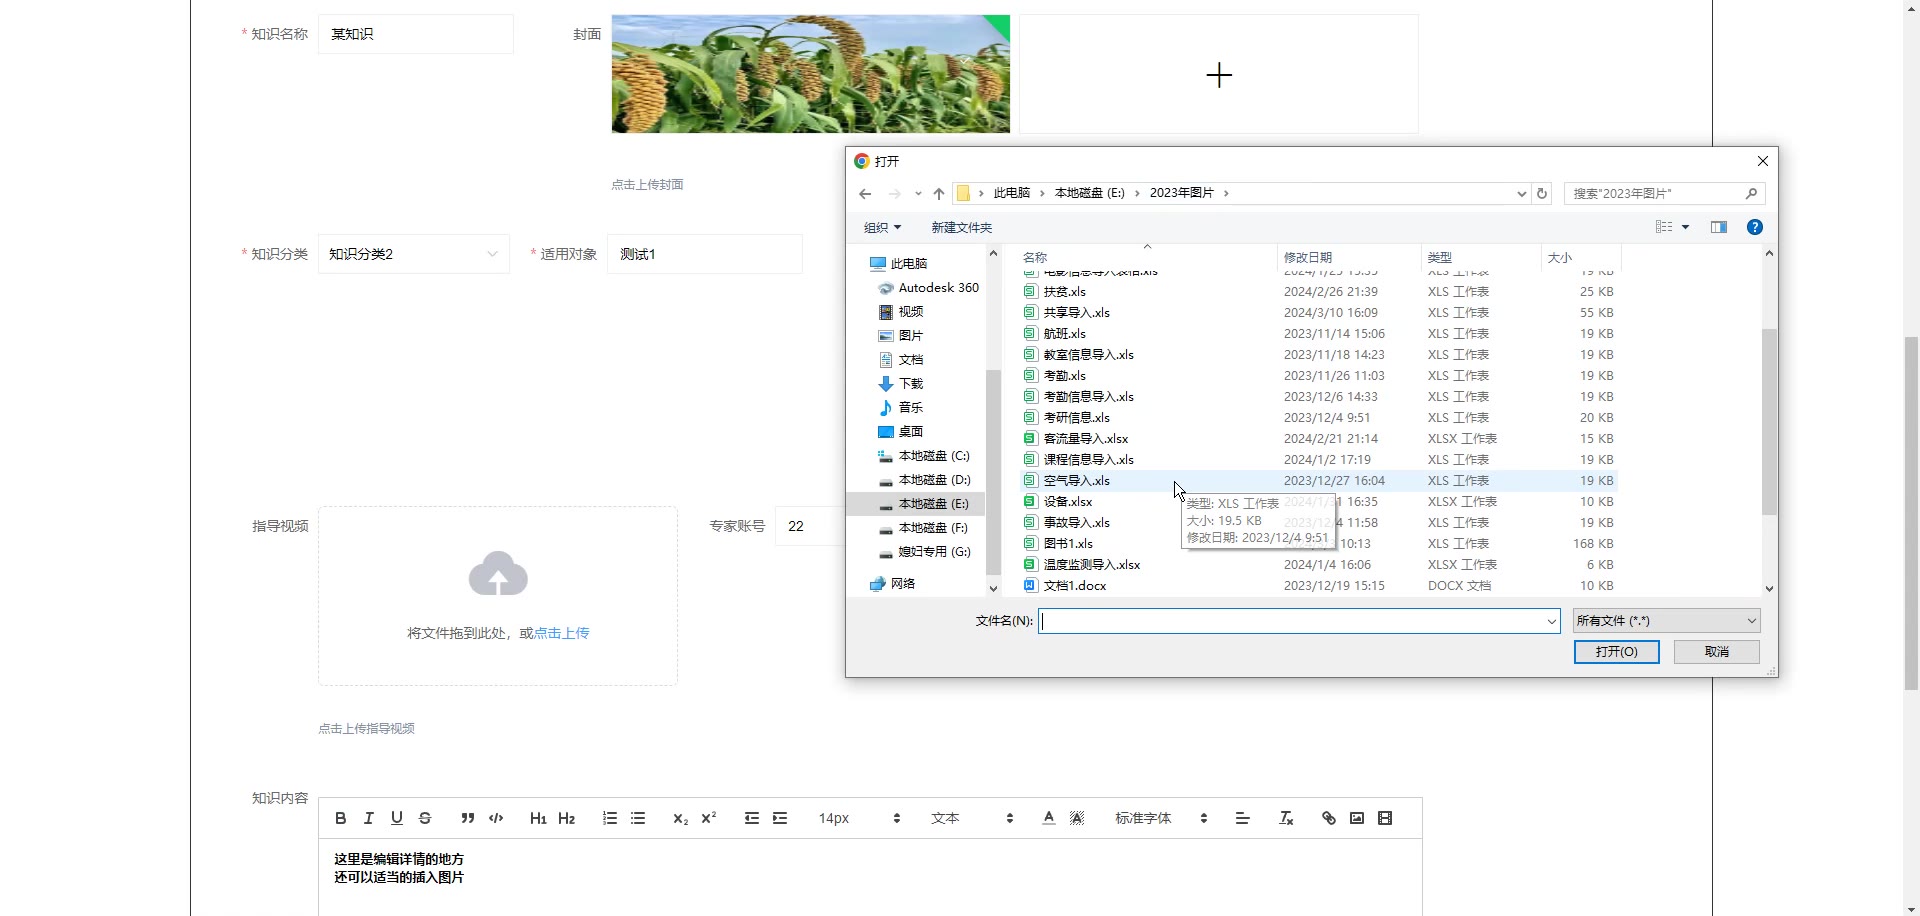Toggle bold formatting in the knowledge content editor

coord(341,818)
